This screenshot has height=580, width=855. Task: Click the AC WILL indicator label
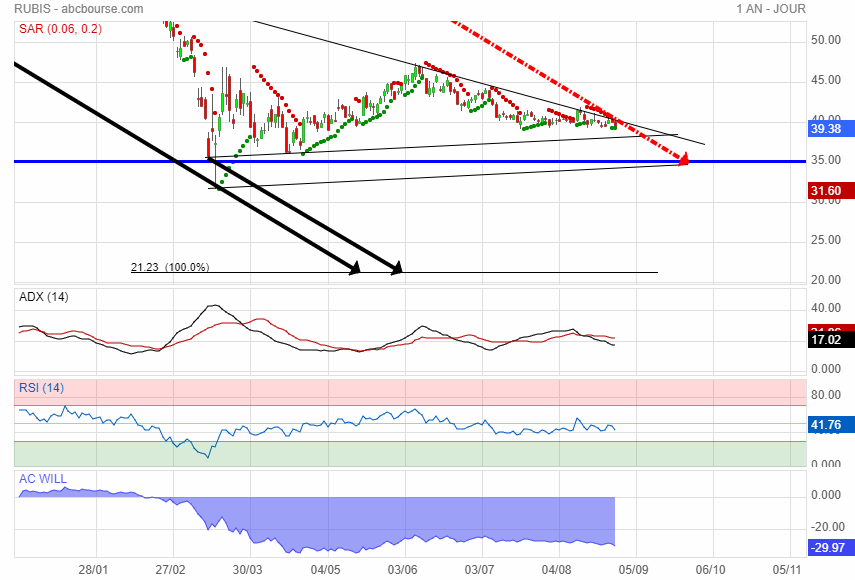click(43, 479)
